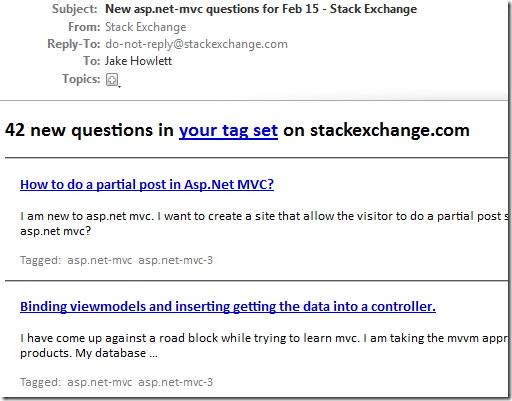Click the email subject line text
The height and width of the screenshot is (401, 512).
tap(261, 9)
